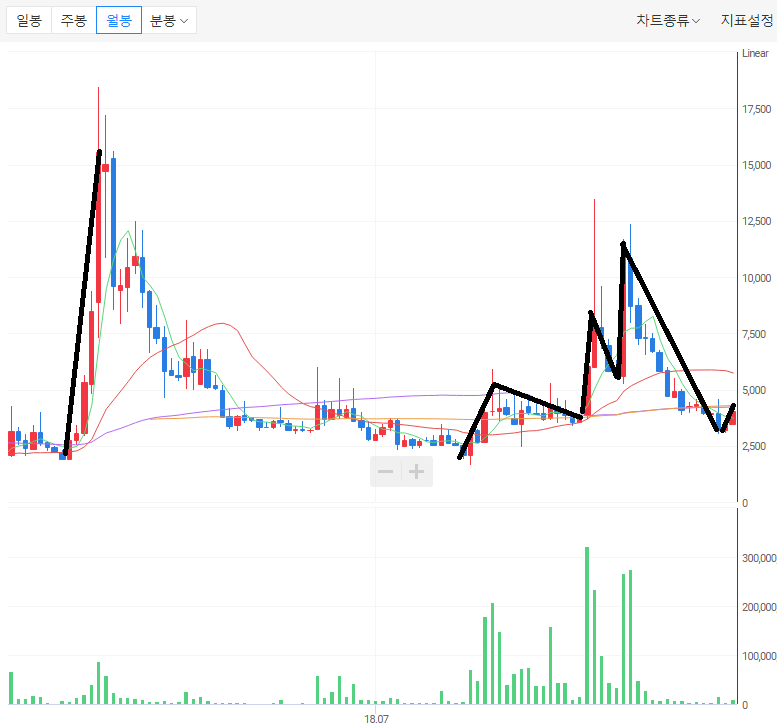Click the 200,000 volume axis label

click(x=759, y=607)
